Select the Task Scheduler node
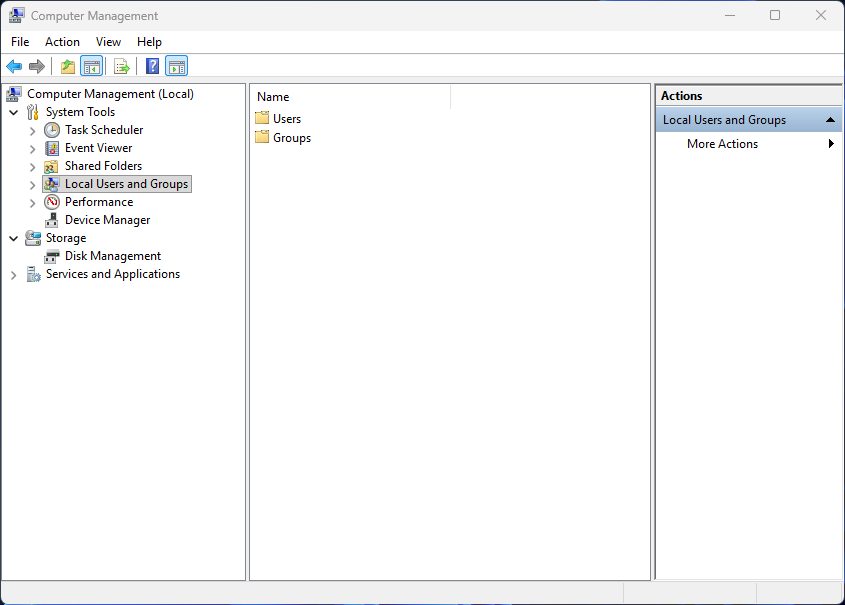 [x=102, y=129]
